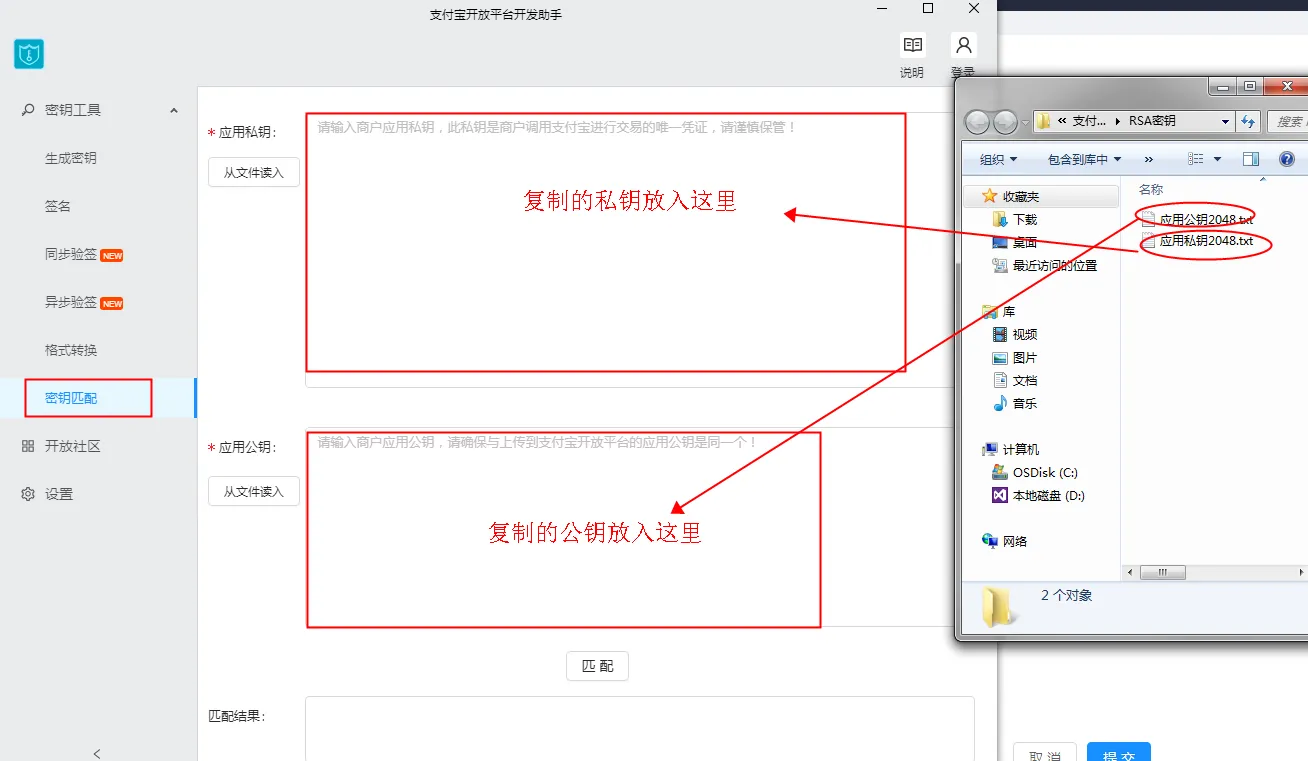Collapse the sidebar with bottom chevron
The width and height of the screenshot is (1308, 761).
point(97,753)
